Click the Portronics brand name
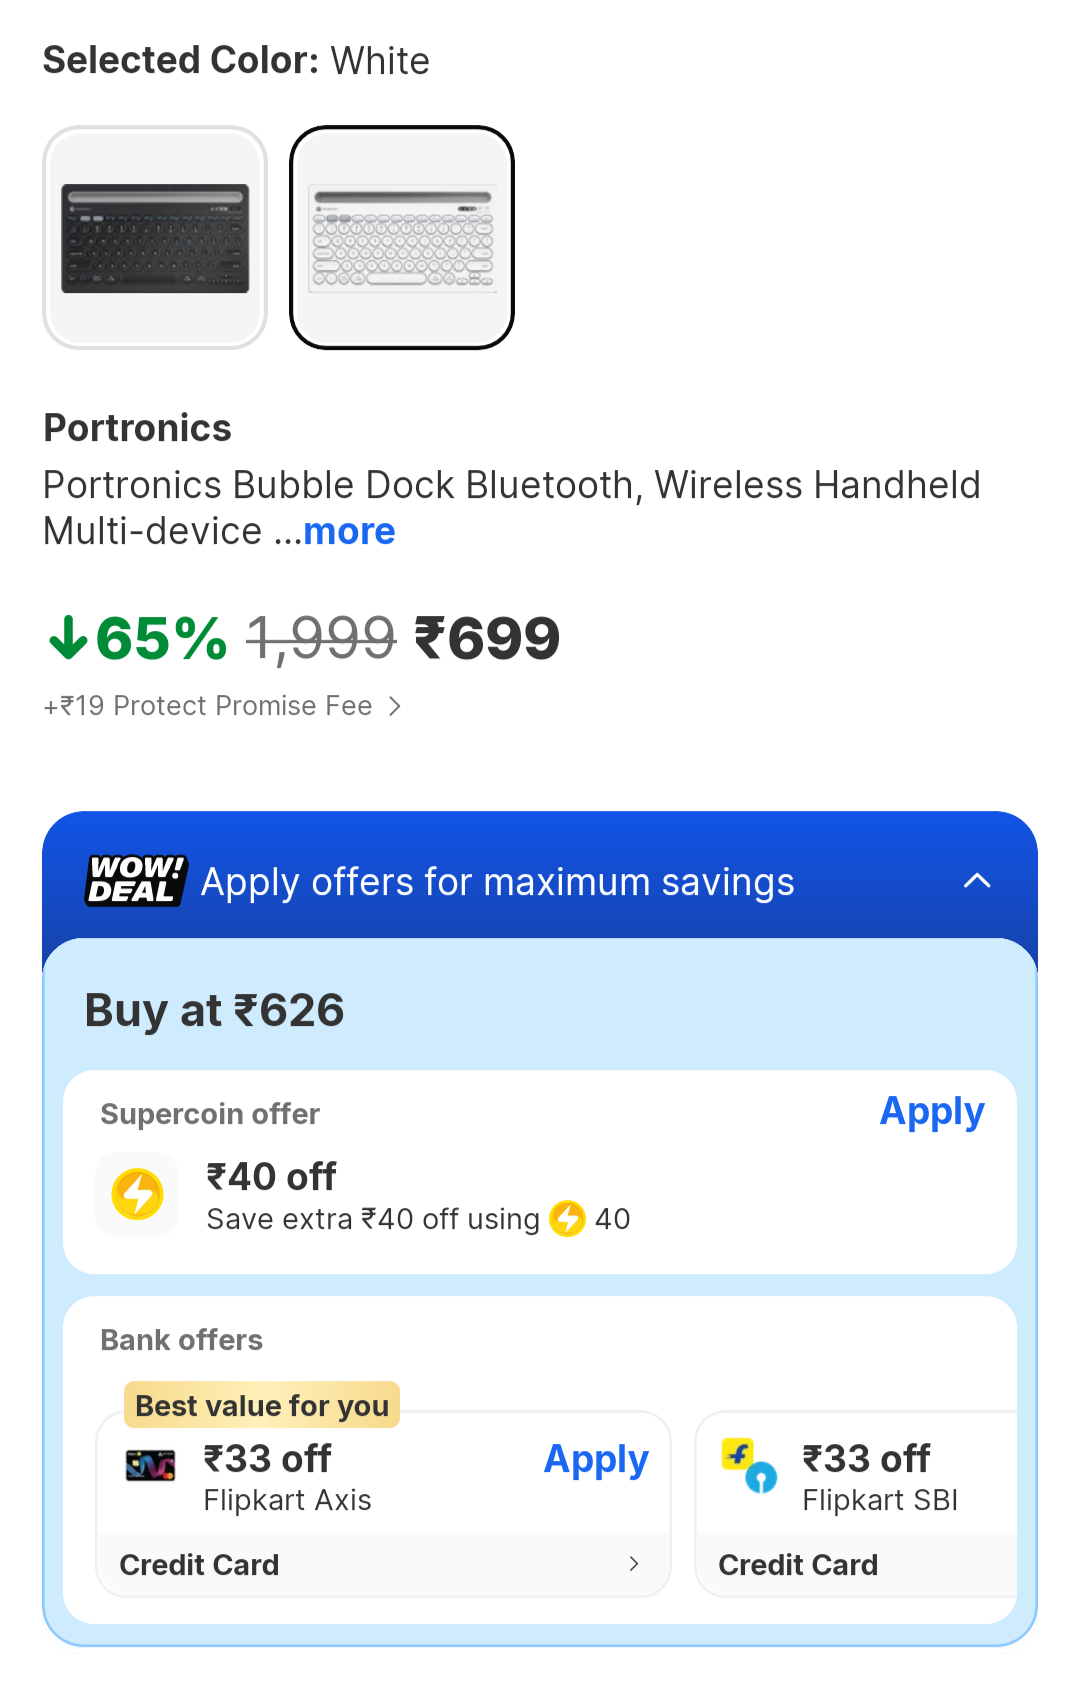 pos(138,428)
